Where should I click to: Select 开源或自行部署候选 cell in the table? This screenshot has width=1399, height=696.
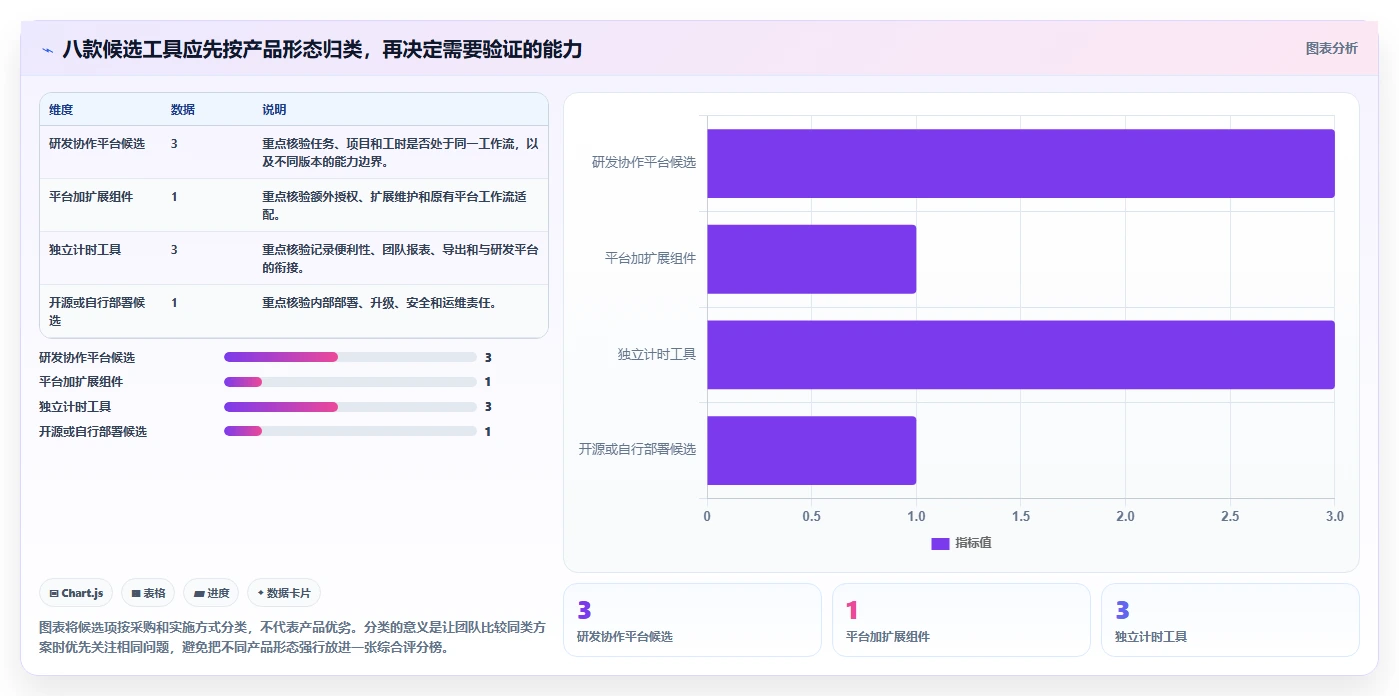(97, 311)
